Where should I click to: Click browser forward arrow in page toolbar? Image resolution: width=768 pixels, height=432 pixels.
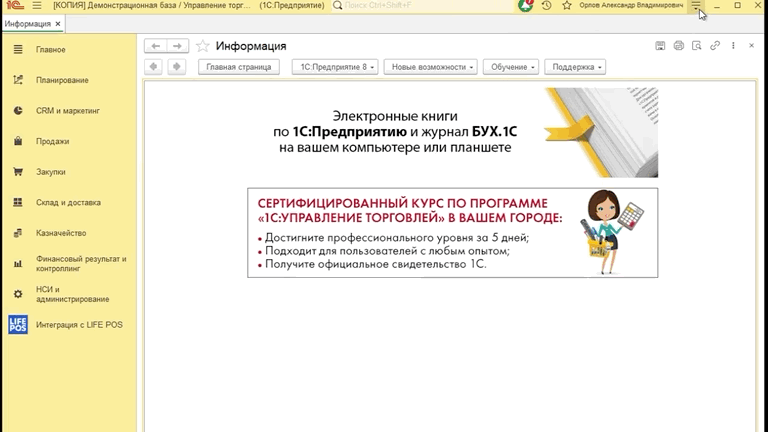click(x=176, y=67)
